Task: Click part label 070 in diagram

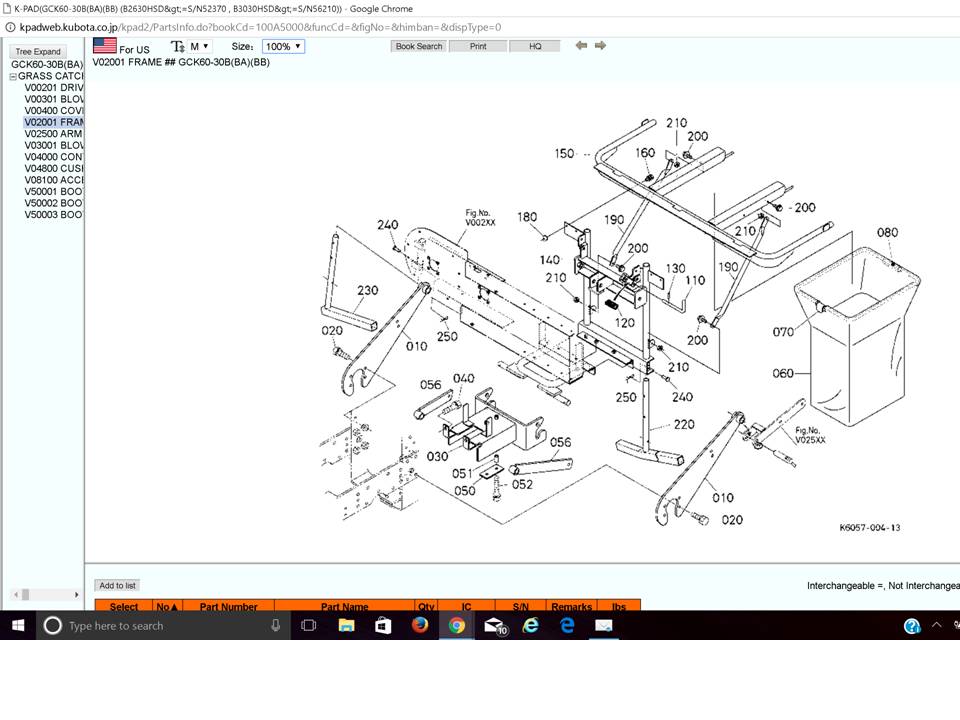Action: coord(783,332)
